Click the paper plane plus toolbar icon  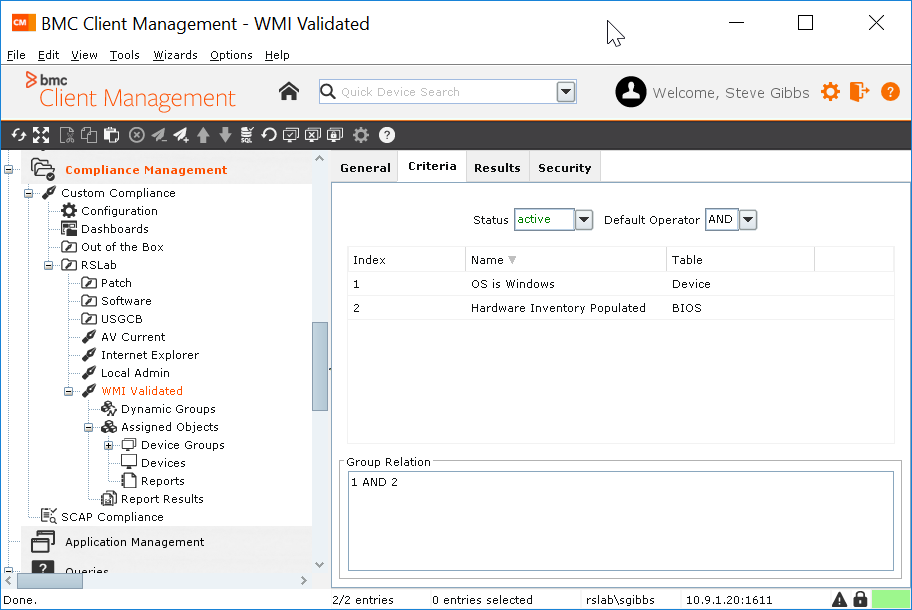181,135
